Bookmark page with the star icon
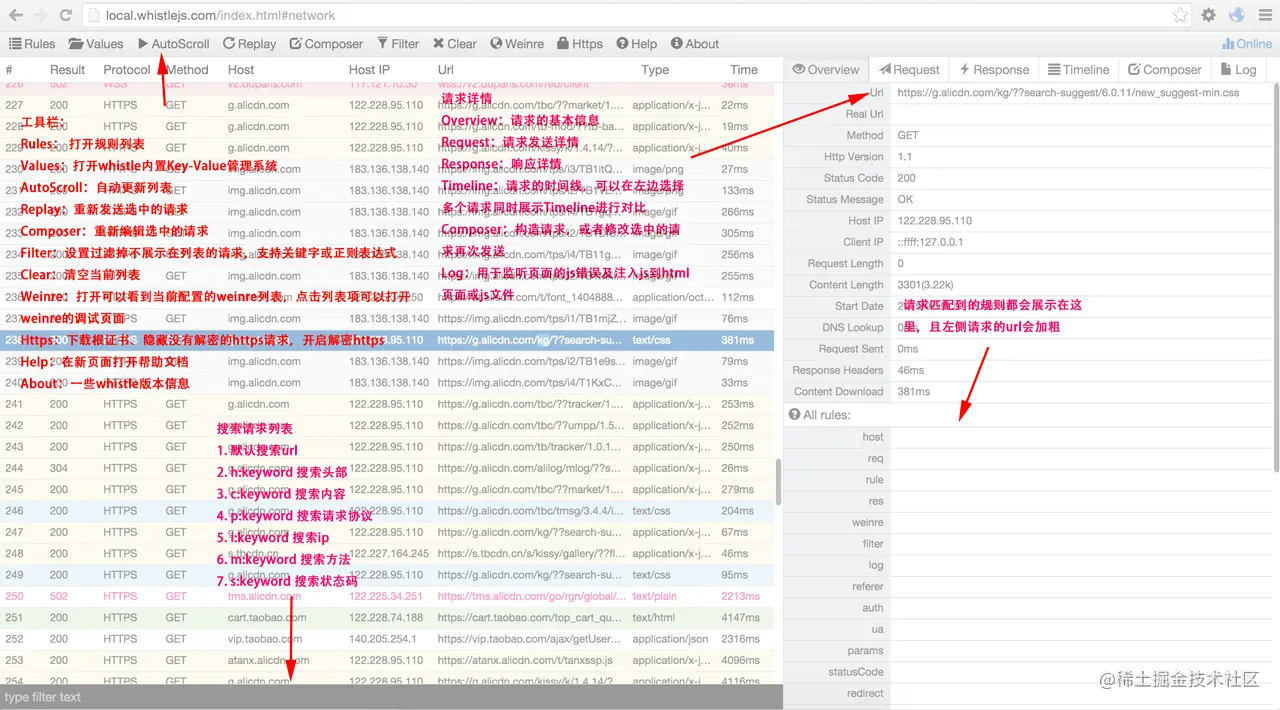This screenshot has width=1280, height=710. (x=1180, y=15)
